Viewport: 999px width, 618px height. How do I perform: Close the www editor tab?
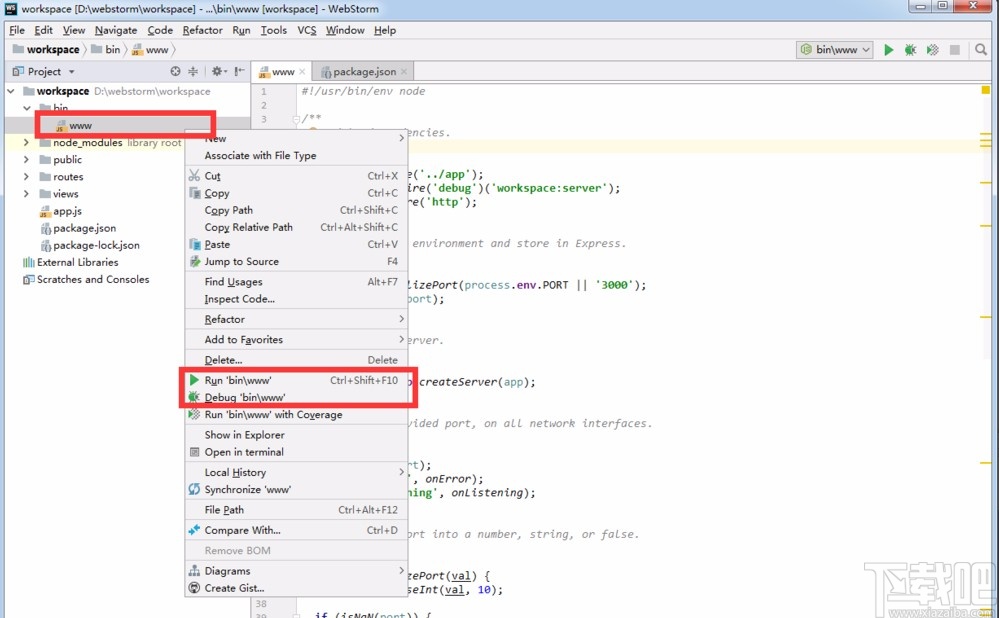tap(302, 72)
